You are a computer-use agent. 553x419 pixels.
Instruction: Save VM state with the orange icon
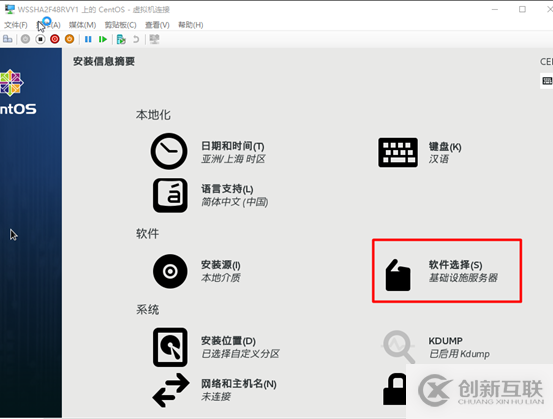(x=69, y=39)
